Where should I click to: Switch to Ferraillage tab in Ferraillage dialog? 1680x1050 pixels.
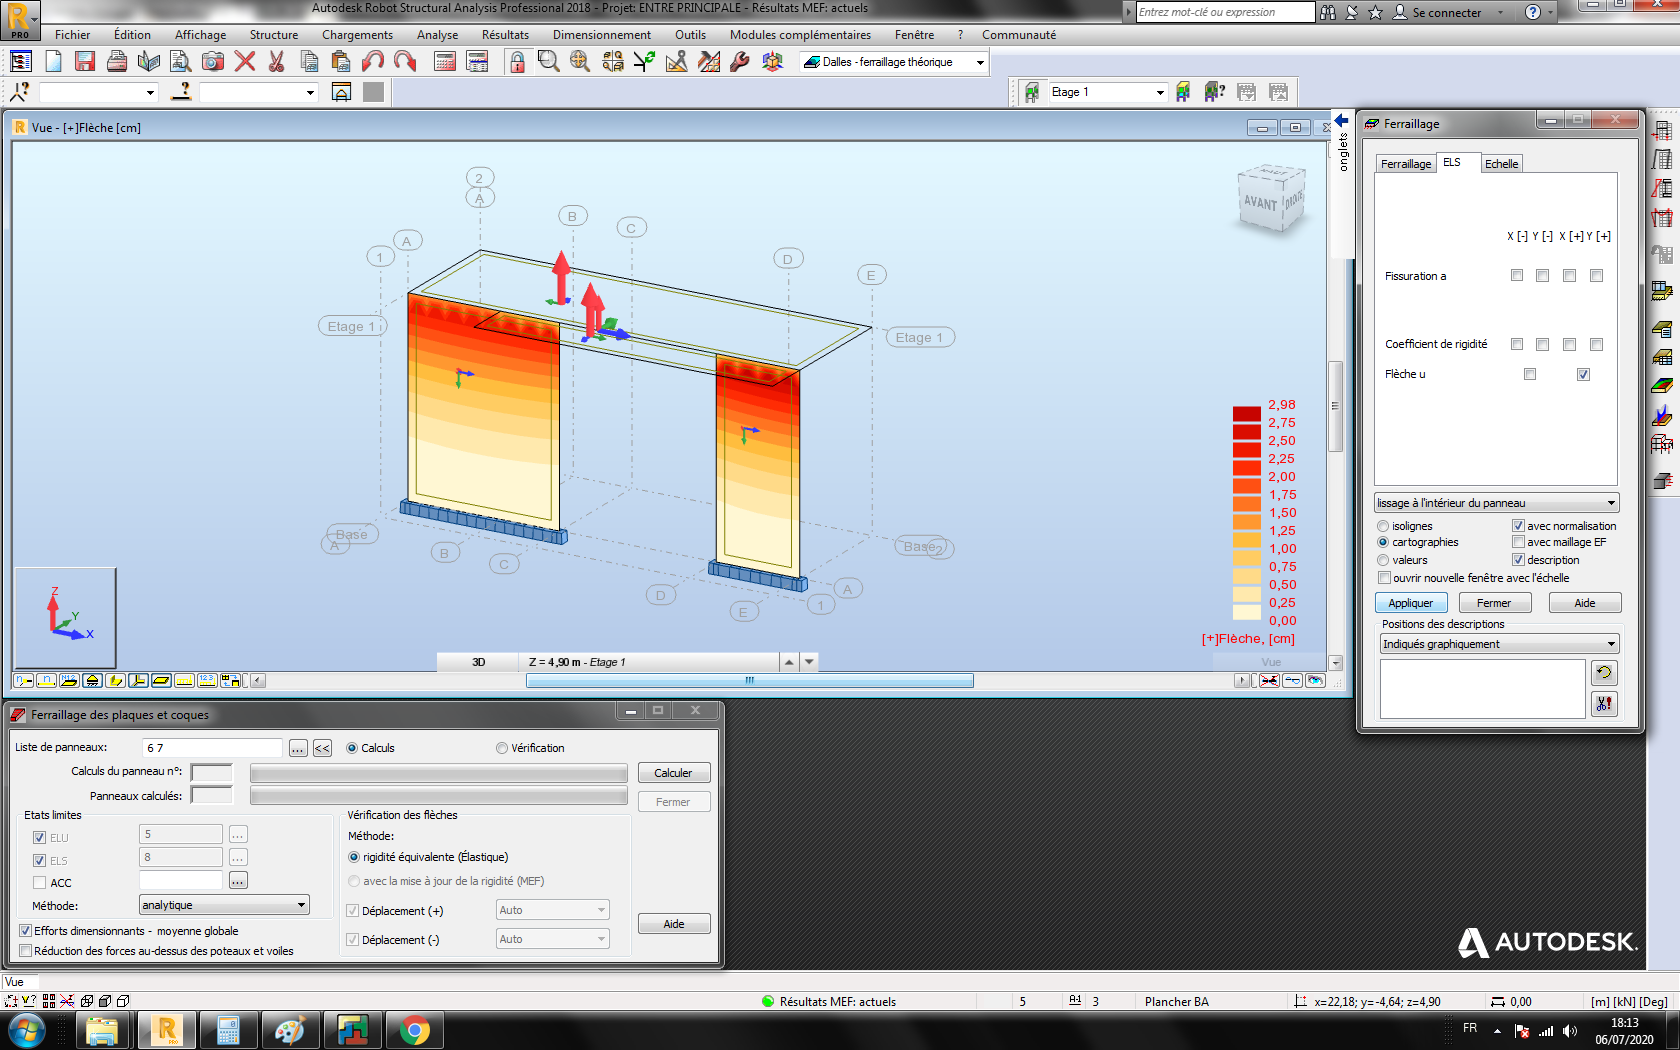1406,164
